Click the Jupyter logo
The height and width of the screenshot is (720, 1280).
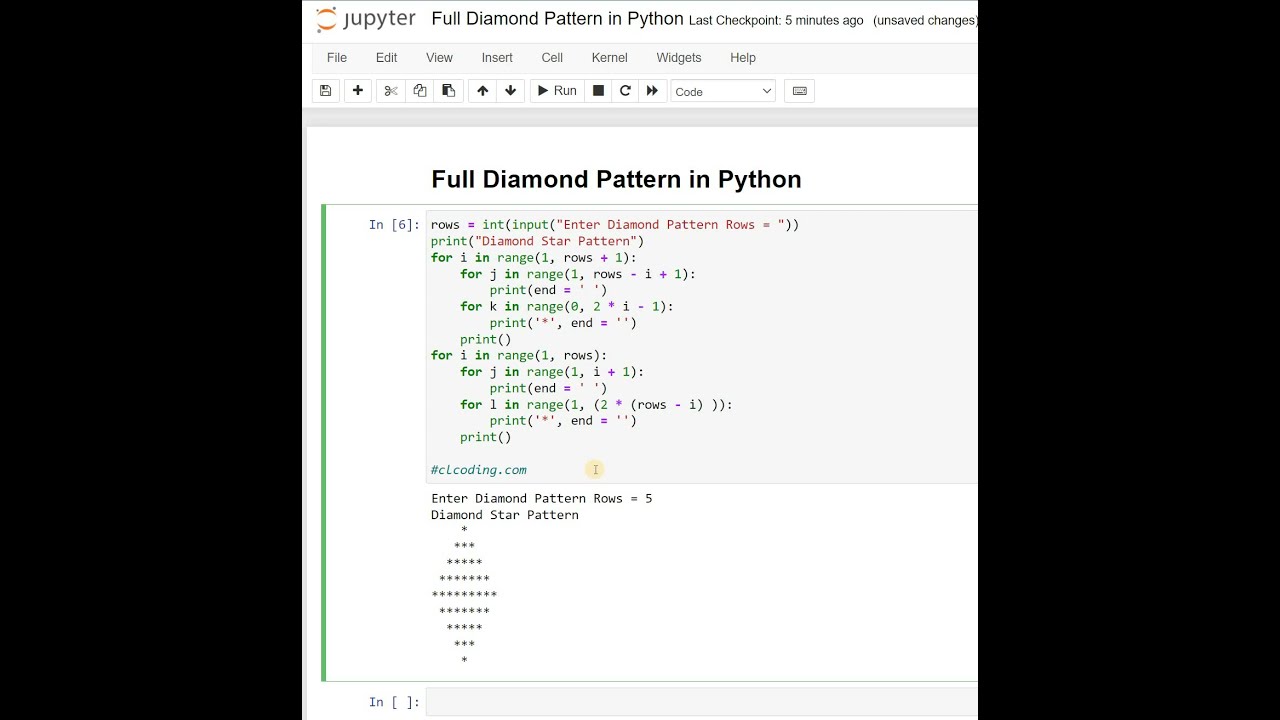point(365,20)
